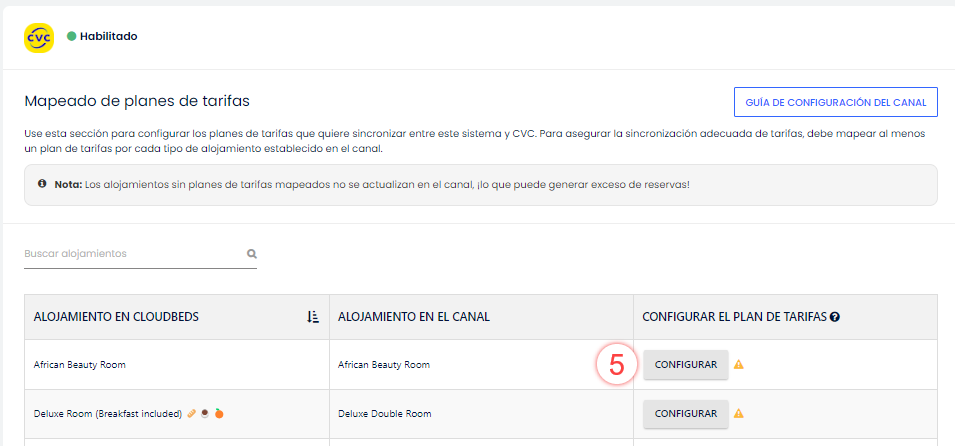Focus the Buscar alojamientos search box

[x=132, y=254]
